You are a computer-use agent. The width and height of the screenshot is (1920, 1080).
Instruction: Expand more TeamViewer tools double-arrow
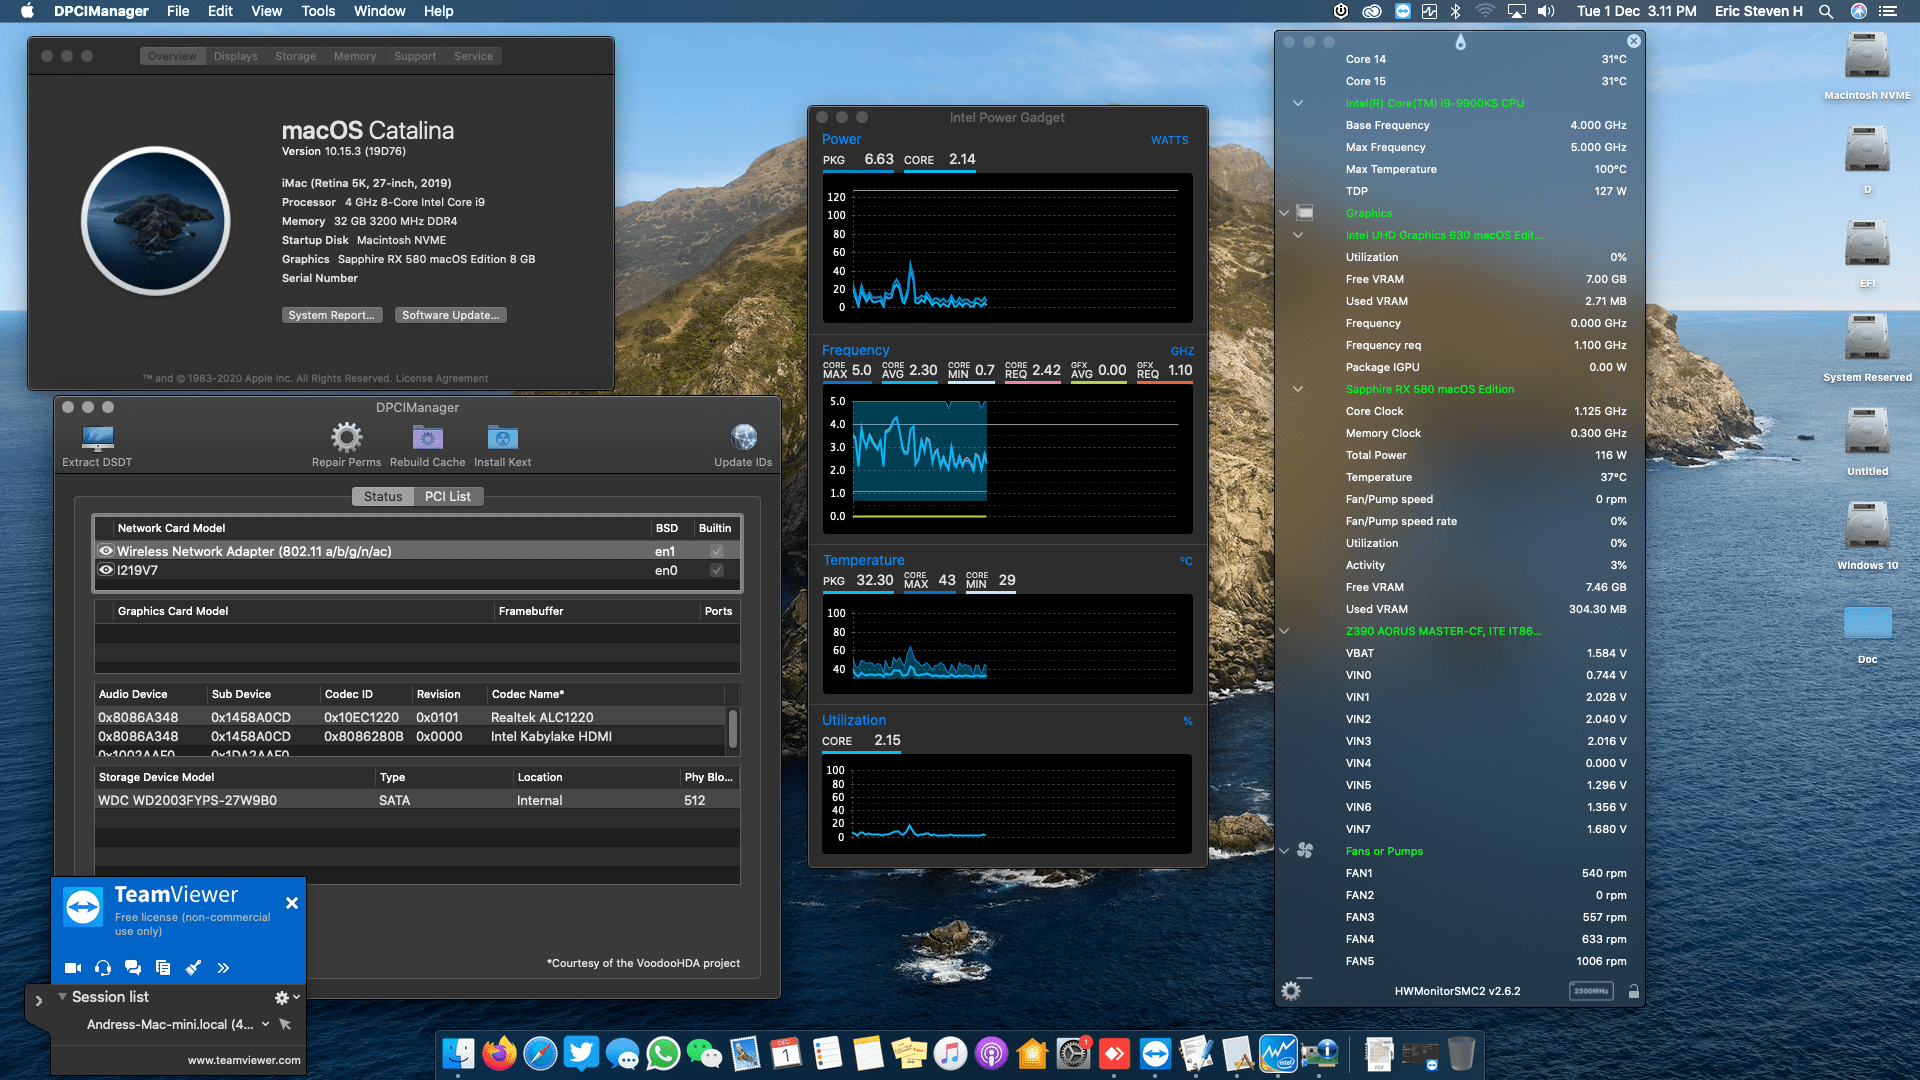point(223,968)
